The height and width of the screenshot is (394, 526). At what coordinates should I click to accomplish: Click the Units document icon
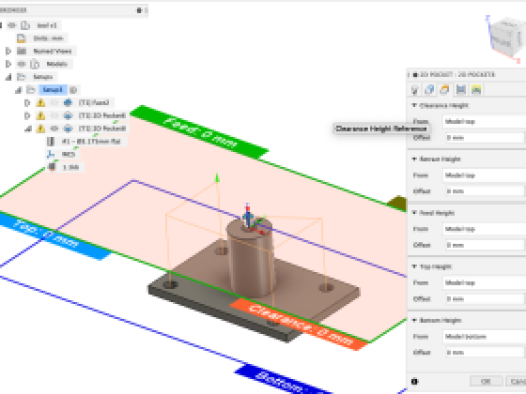point(21,38)
